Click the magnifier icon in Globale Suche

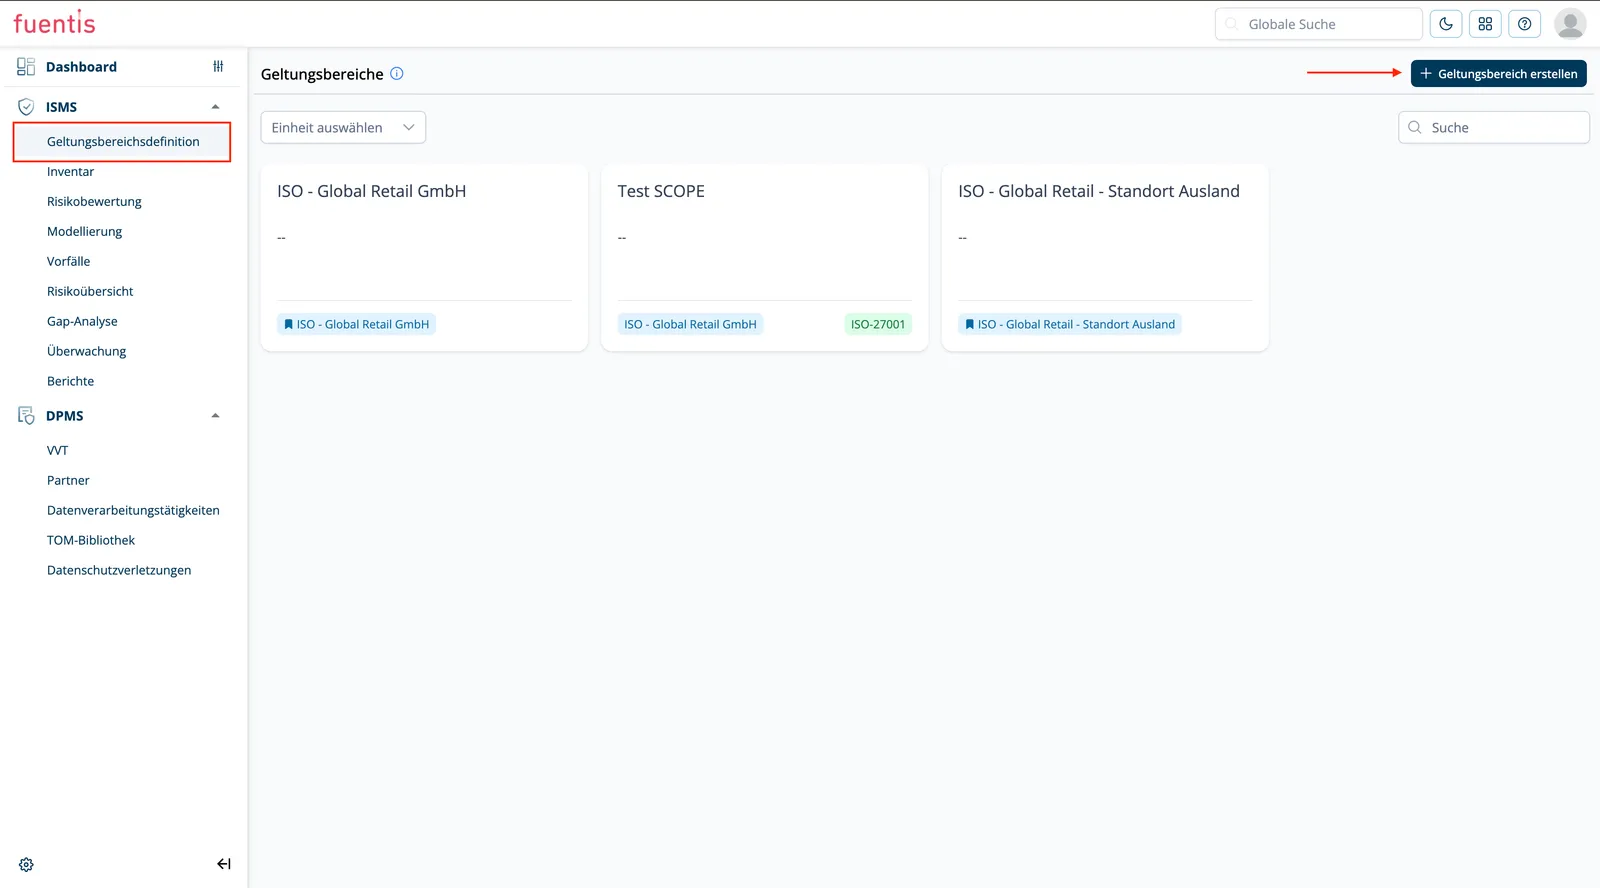click(x=1232, y=24)
